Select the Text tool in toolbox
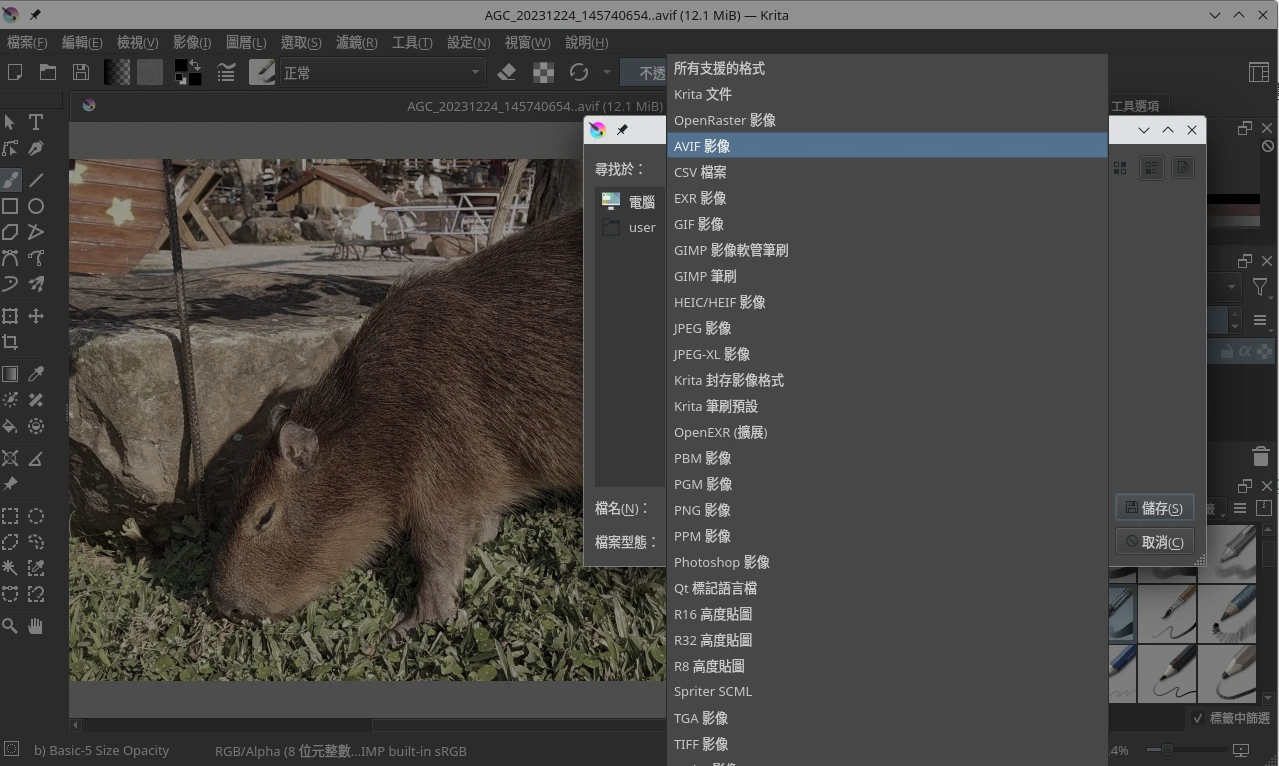The height and width of the screenshot is (766, 1279). tap(36, 122)
